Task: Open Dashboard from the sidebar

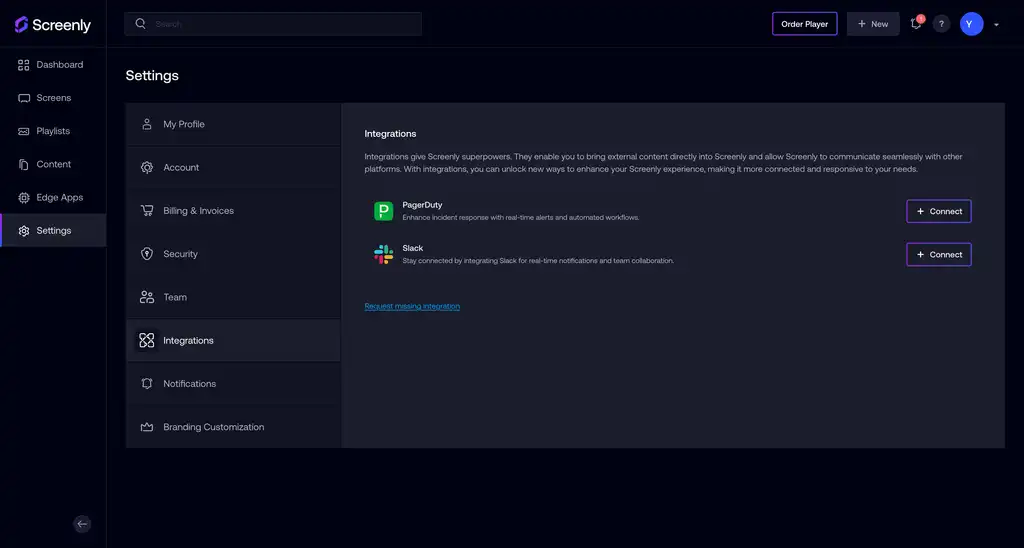Action: tap(53, 65)
